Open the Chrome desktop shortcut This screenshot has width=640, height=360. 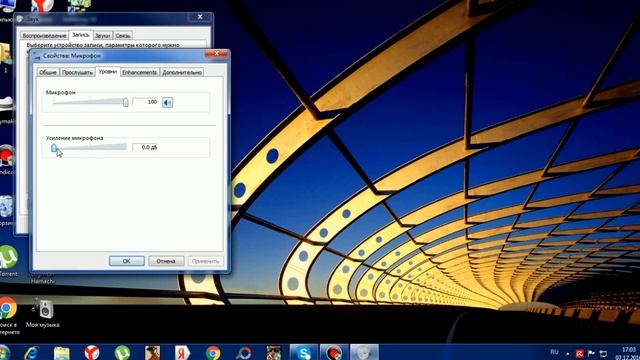tap(8, 316)
